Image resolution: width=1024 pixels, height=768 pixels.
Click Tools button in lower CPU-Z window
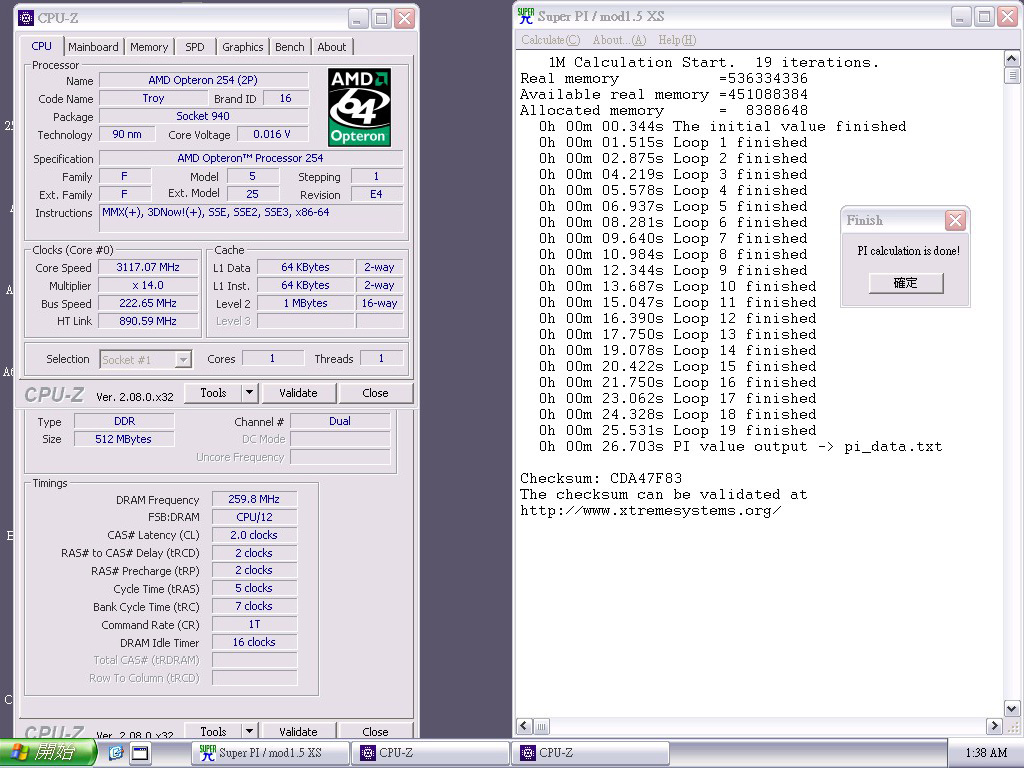[x=213, y=731]
